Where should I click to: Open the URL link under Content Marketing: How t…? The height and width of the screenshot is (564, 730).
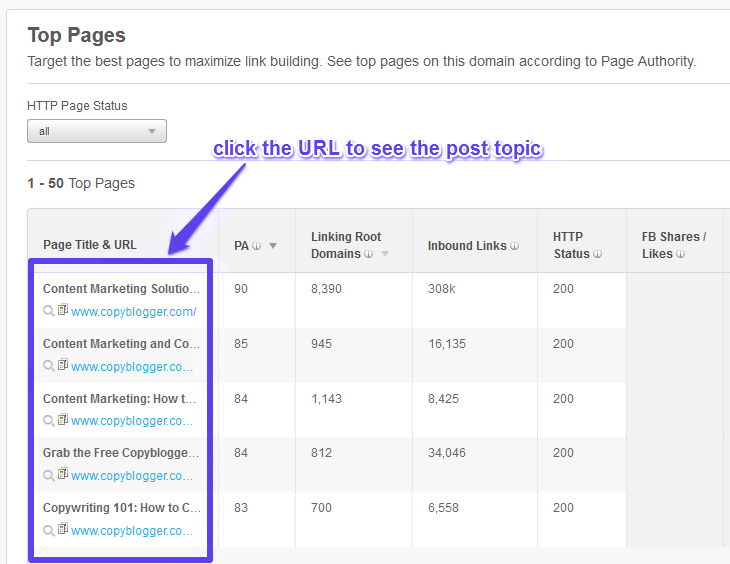click(x=132, y=421)
